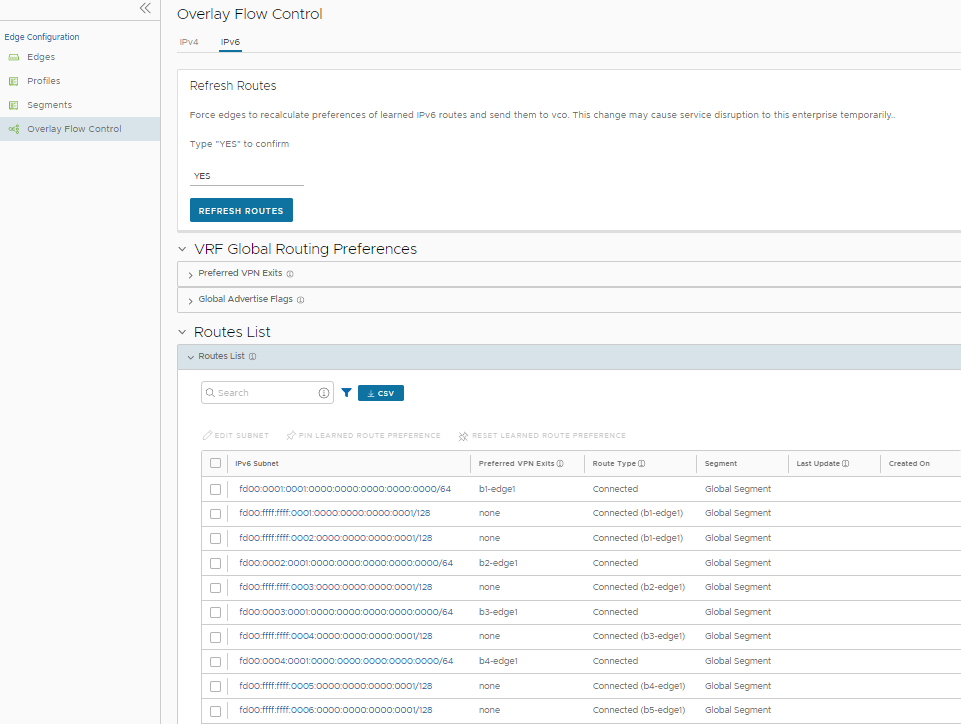Expand Global Advertise Flags section

click(190, 300)
